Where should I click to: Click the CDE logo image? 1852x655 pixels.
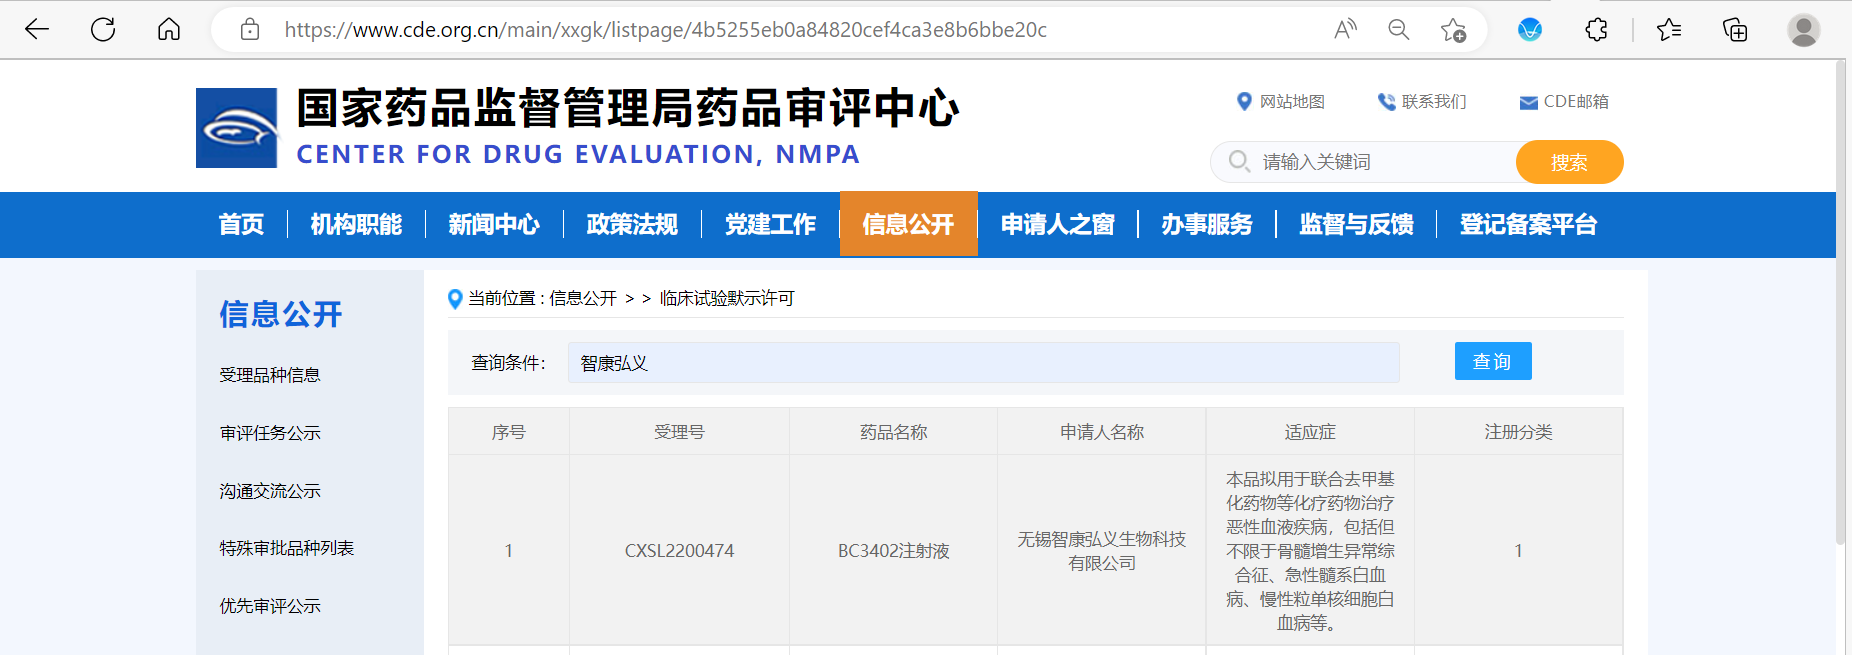click(237, 128)
